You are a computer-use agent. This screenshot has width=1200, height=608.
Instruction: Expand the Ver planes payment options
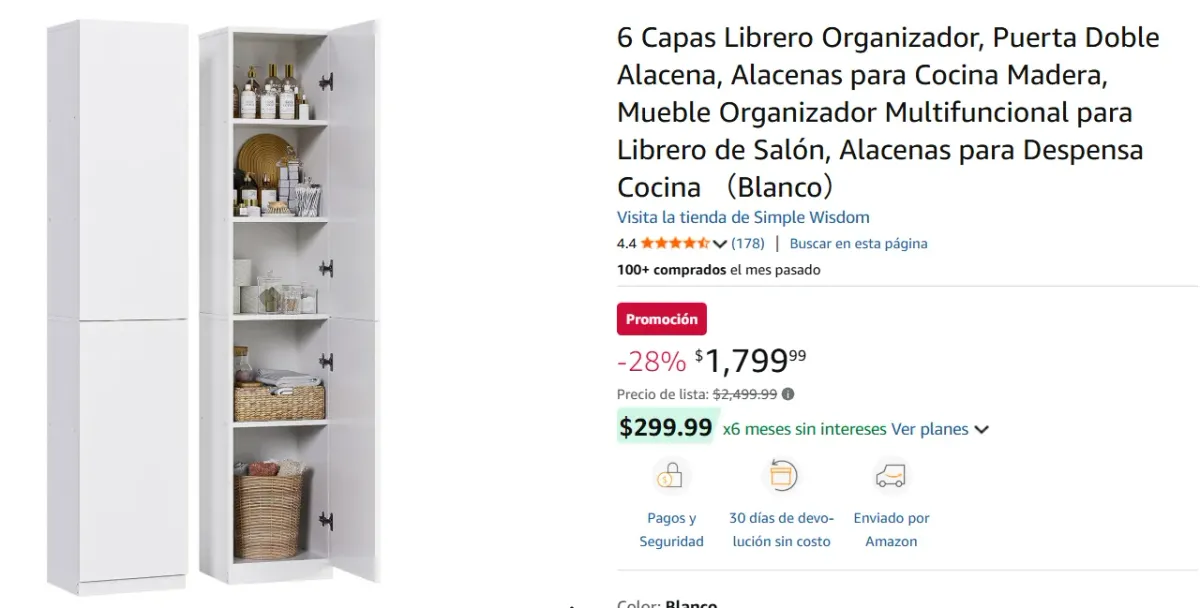point(928,429)
